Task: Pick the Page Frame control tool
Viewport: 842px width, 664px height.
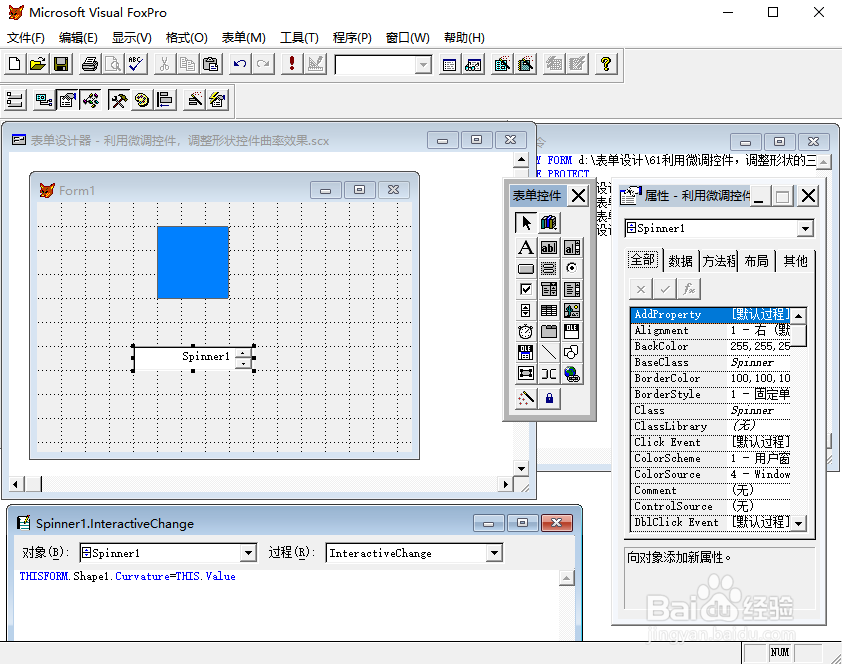Action: pos(549,331)
